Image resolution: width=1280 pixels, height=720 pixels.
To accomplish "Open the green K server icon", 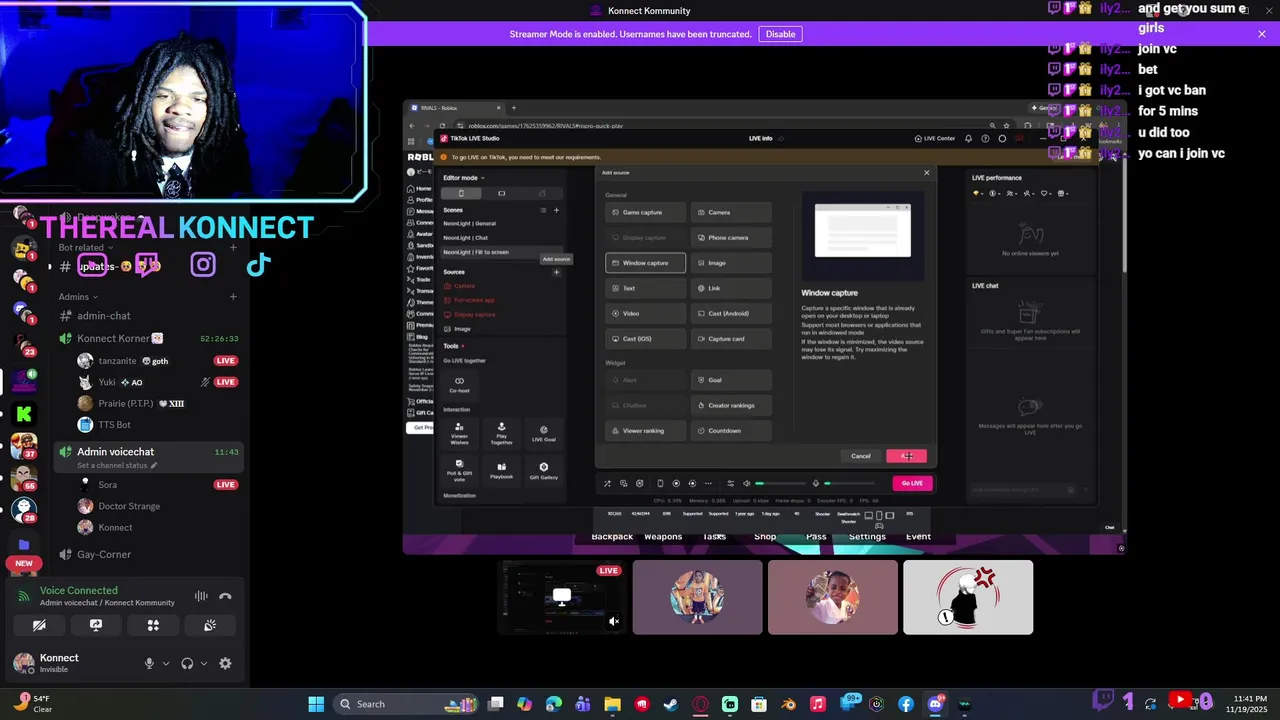I will 24,413.
